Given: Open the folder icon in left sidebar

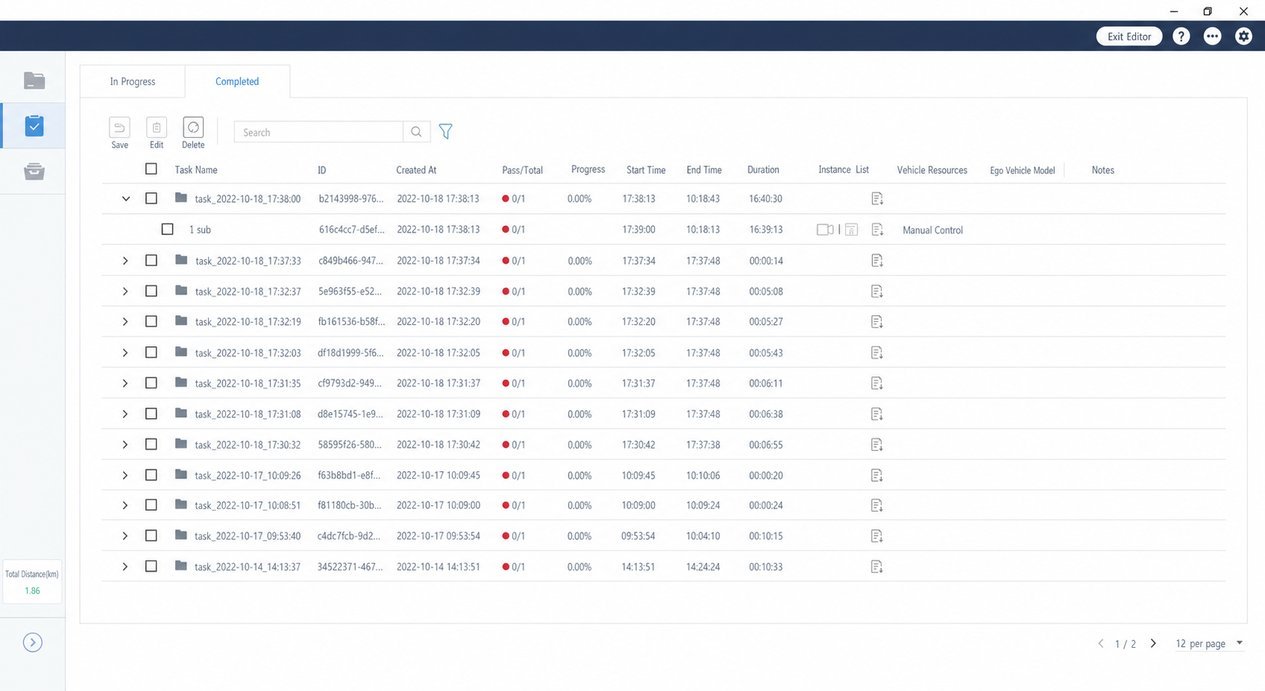Looking at the screenshot, I should pos(34,80).
